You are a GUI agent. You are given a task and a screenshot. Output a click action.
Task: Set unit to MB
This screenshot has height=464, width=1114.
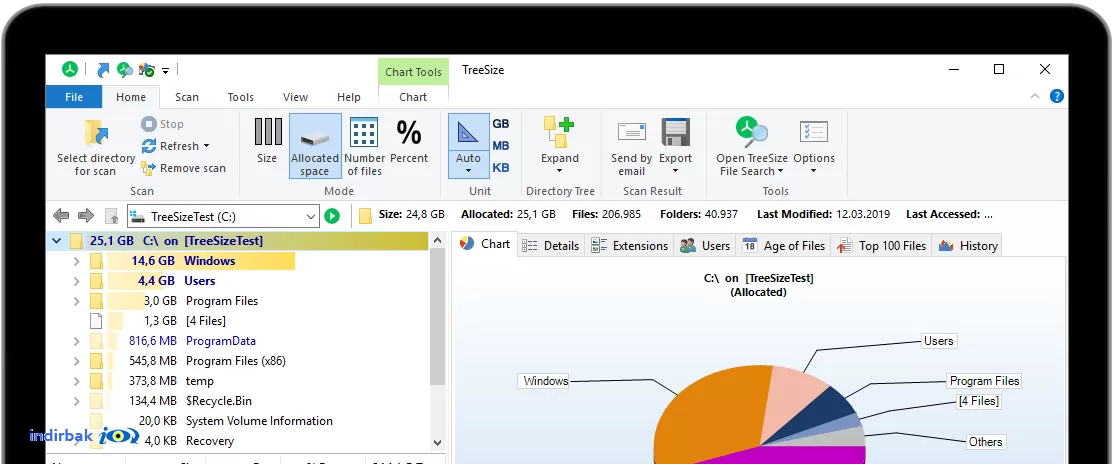tap(501, 146)
